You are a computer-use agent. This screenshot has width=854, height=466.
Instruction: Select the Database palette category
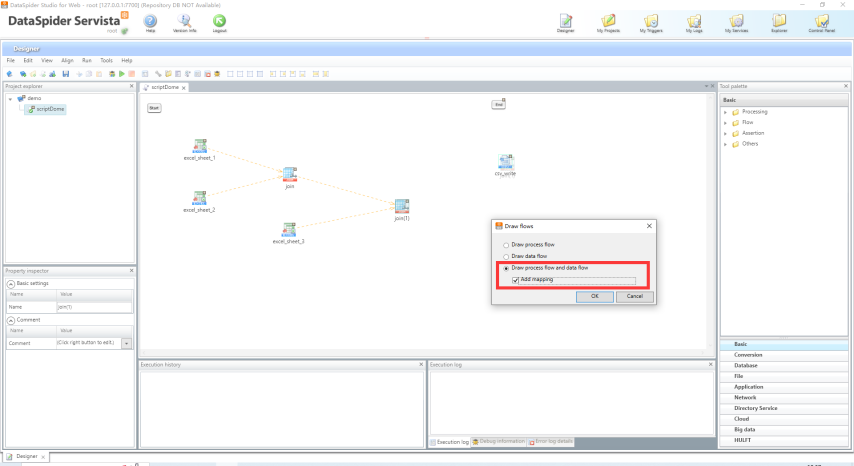[784, 366]
